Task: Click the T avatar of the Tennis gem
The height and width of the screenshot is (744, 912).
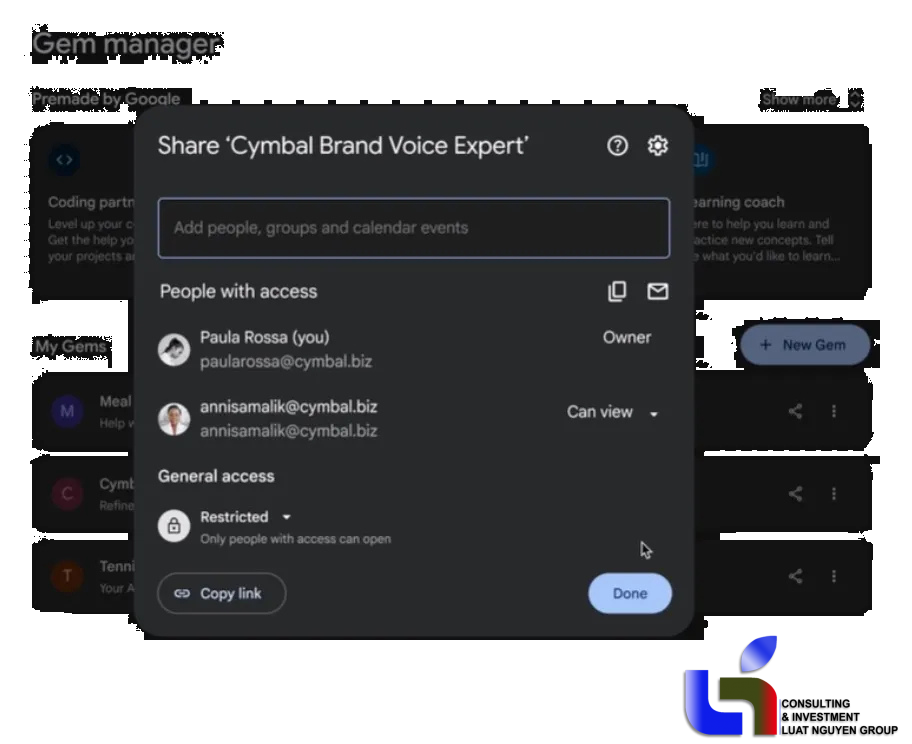Action: [67, 576]
